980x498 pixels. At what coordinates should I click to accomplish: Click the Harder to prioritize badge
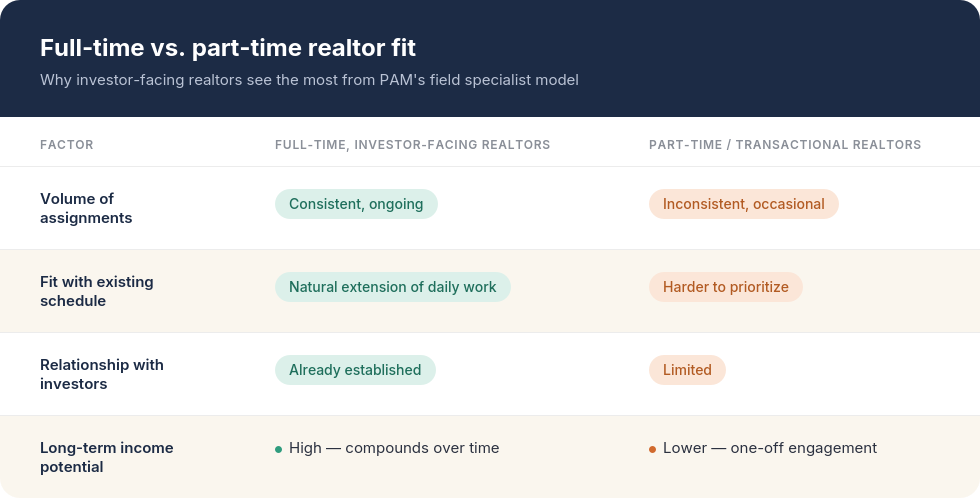(726, 287)
